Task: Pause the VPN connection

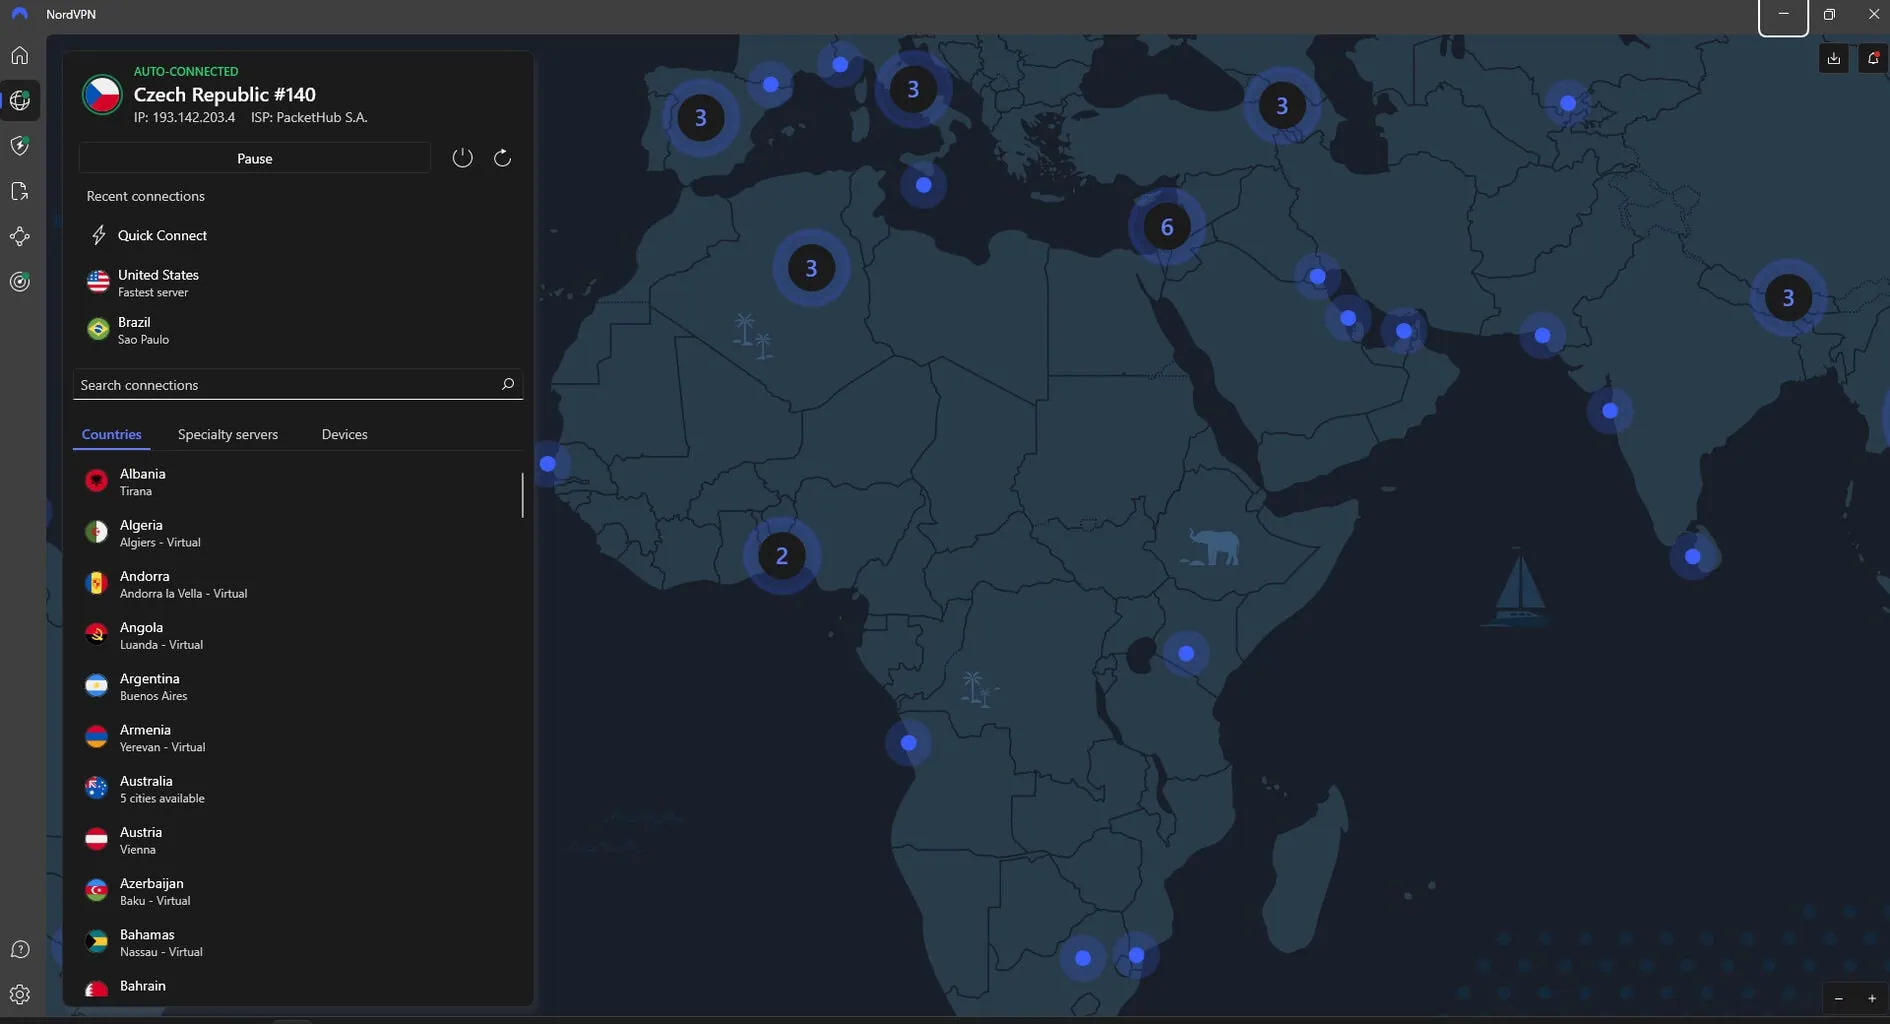Action: point(254,158)
